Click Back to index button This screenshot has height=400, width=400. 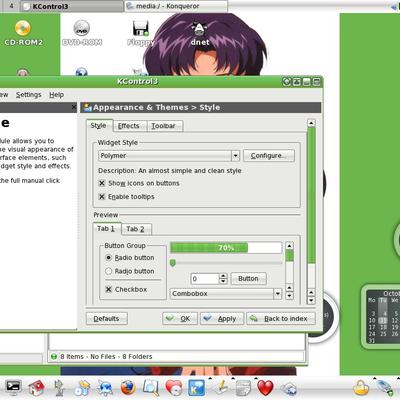(281, 319)
